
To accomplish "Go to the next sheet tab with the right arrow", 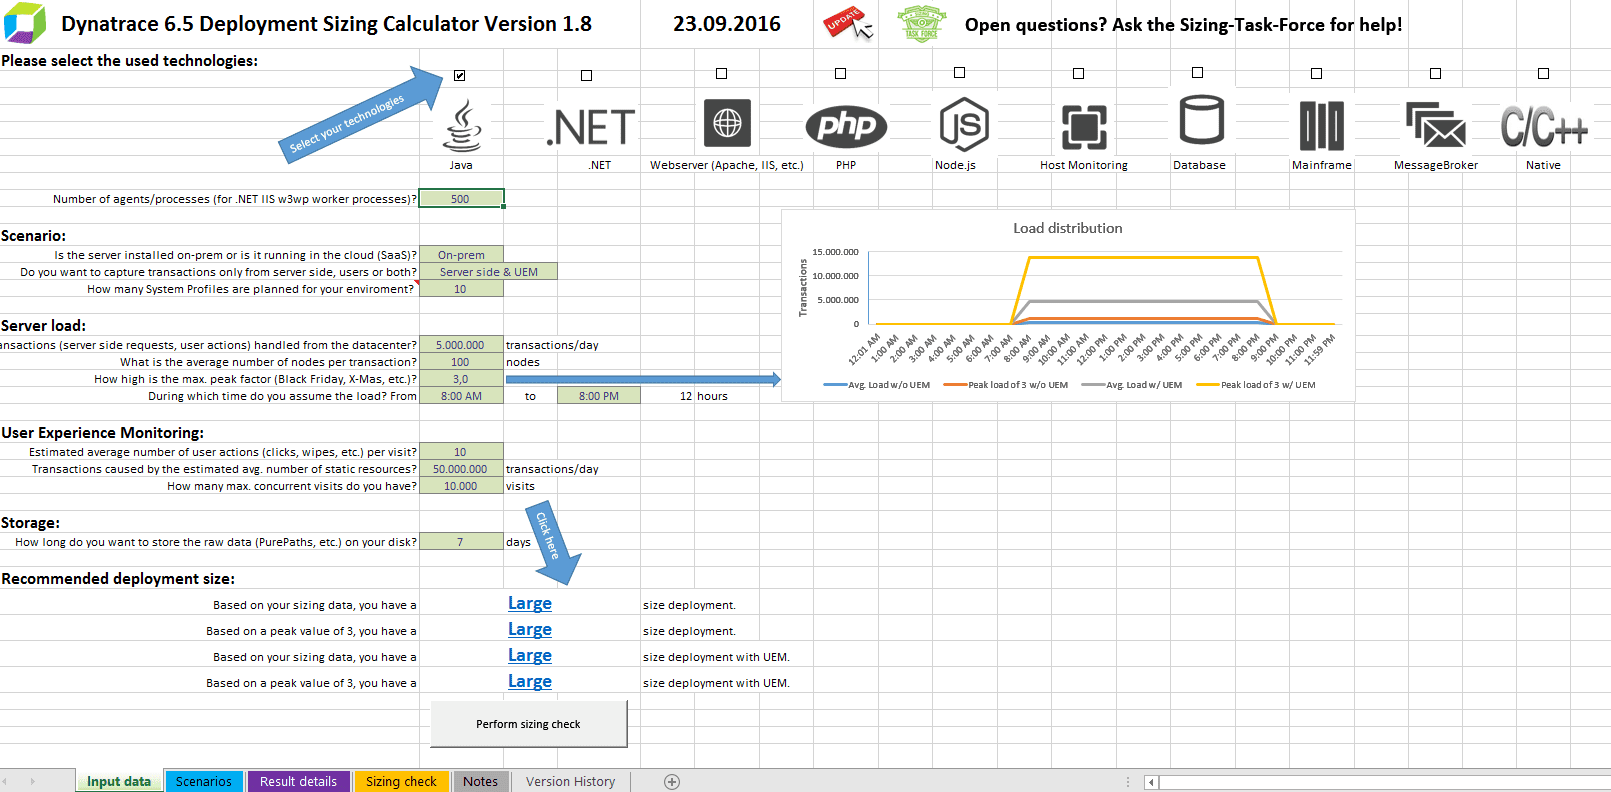I will coord(32,781).
